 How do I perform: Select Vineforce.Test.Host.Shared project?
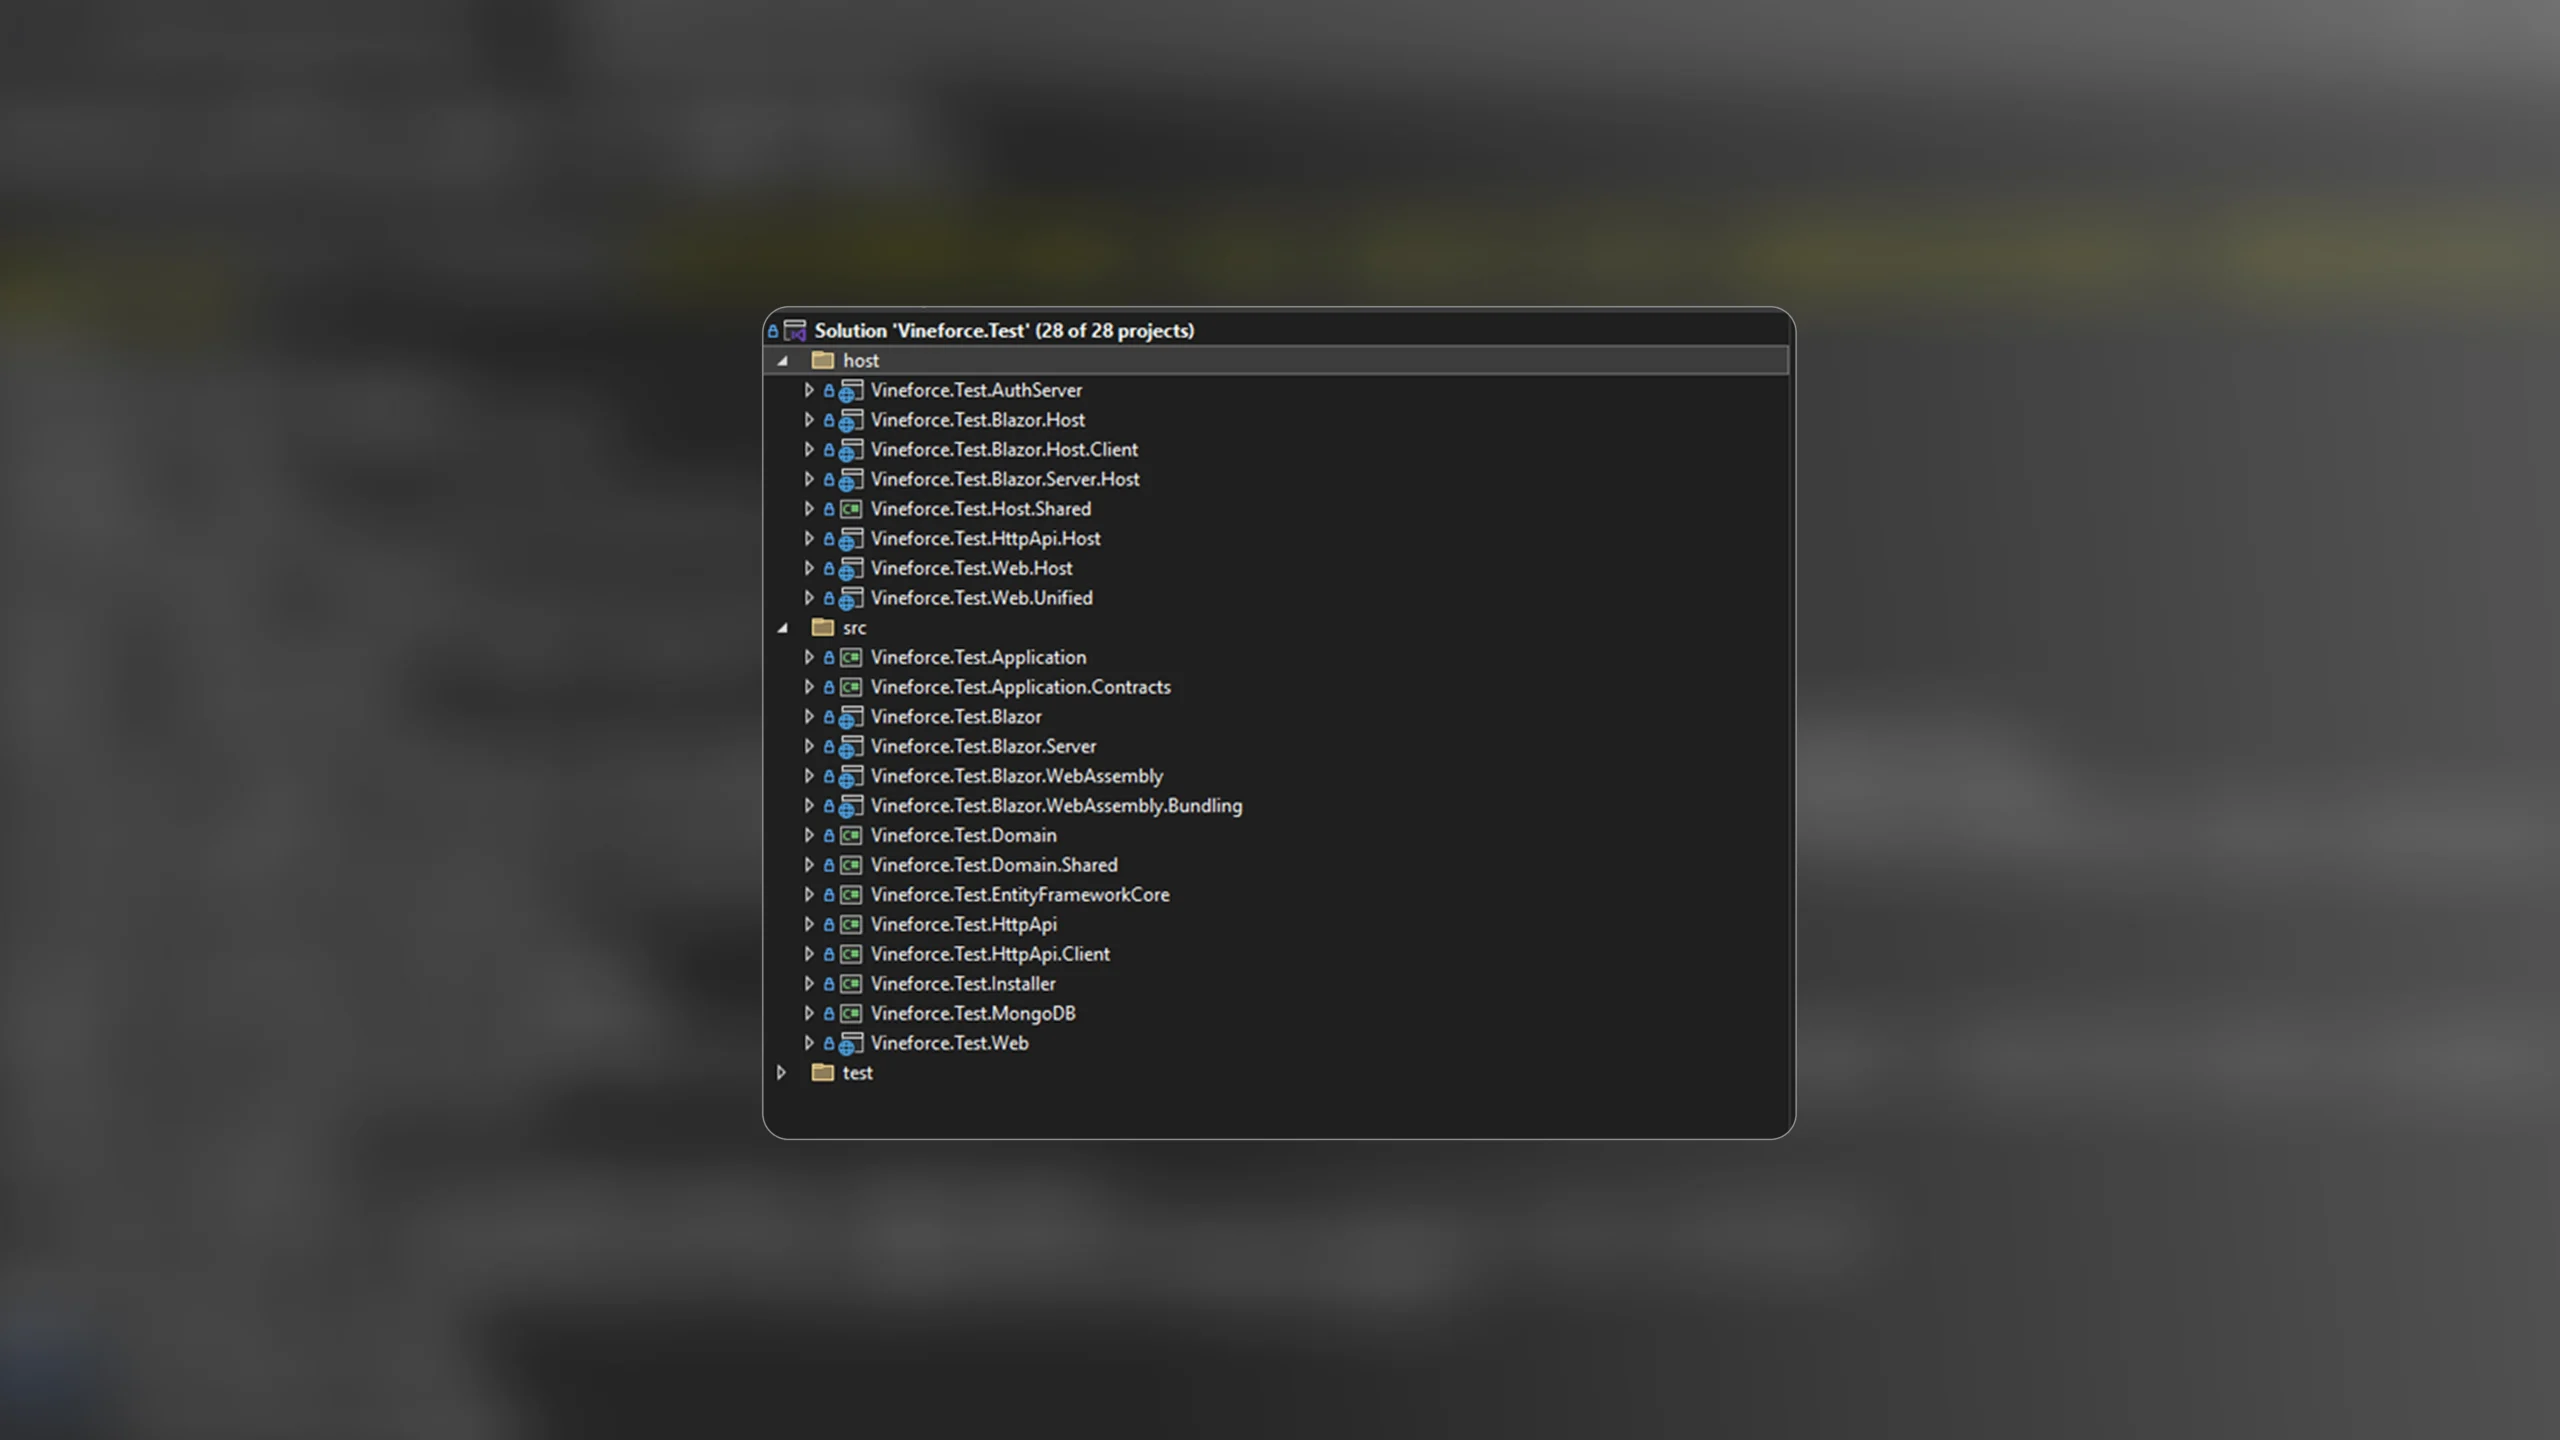981,509
